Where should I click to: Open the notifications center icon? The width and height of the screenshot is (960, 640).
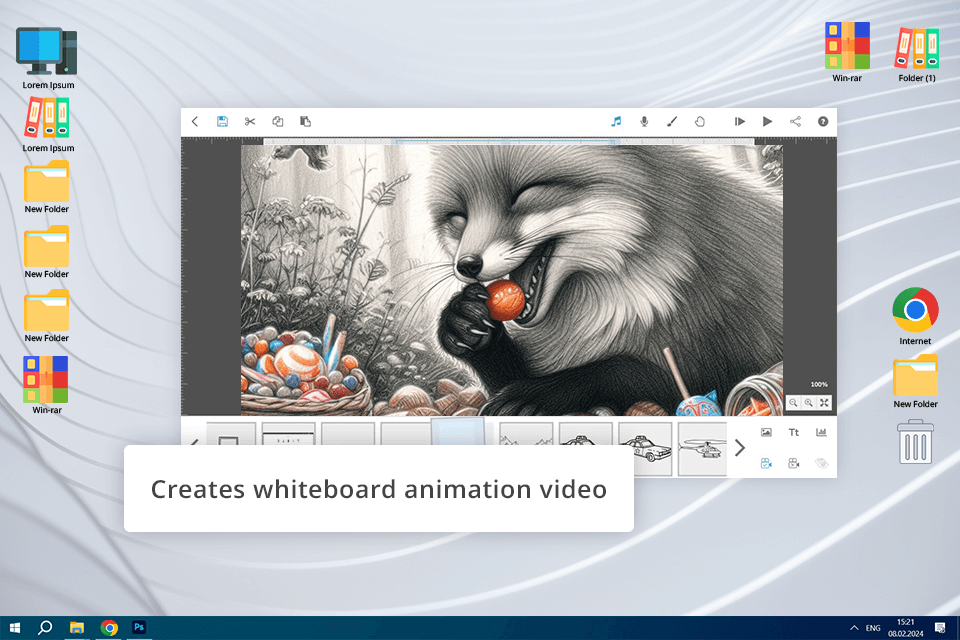[940, 628]
